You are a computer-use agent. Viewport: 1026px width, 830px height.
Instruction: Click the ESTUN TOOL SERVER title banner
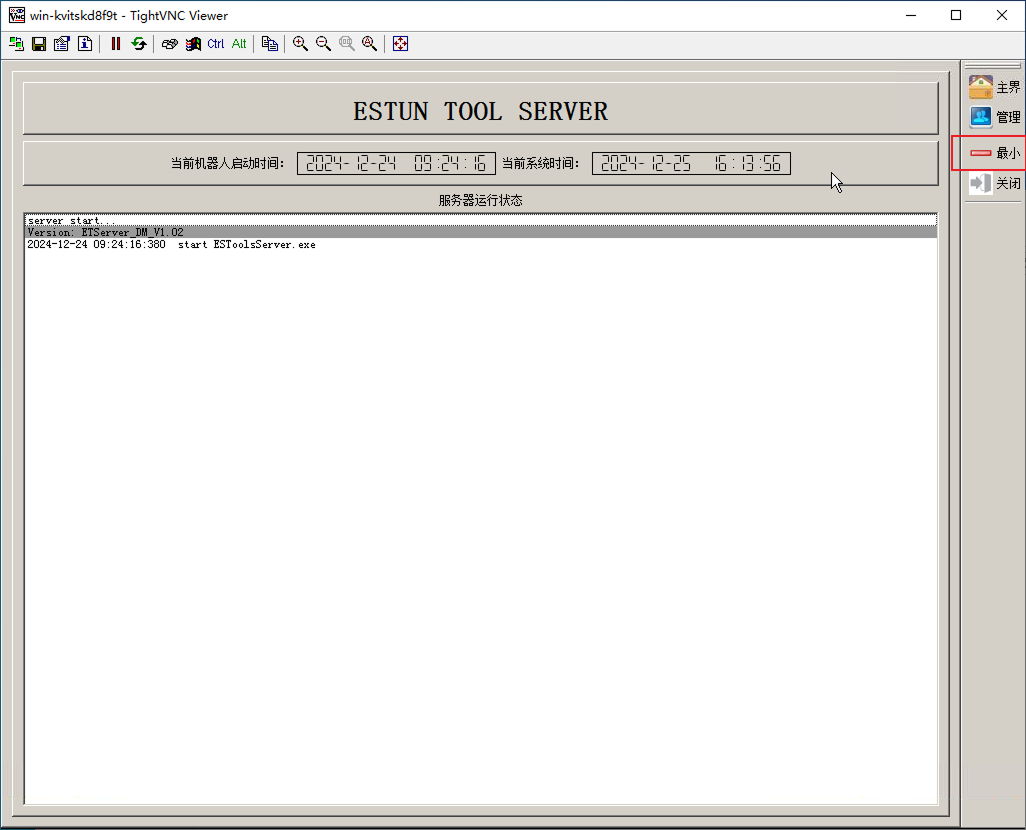click(x=480, y=109)
